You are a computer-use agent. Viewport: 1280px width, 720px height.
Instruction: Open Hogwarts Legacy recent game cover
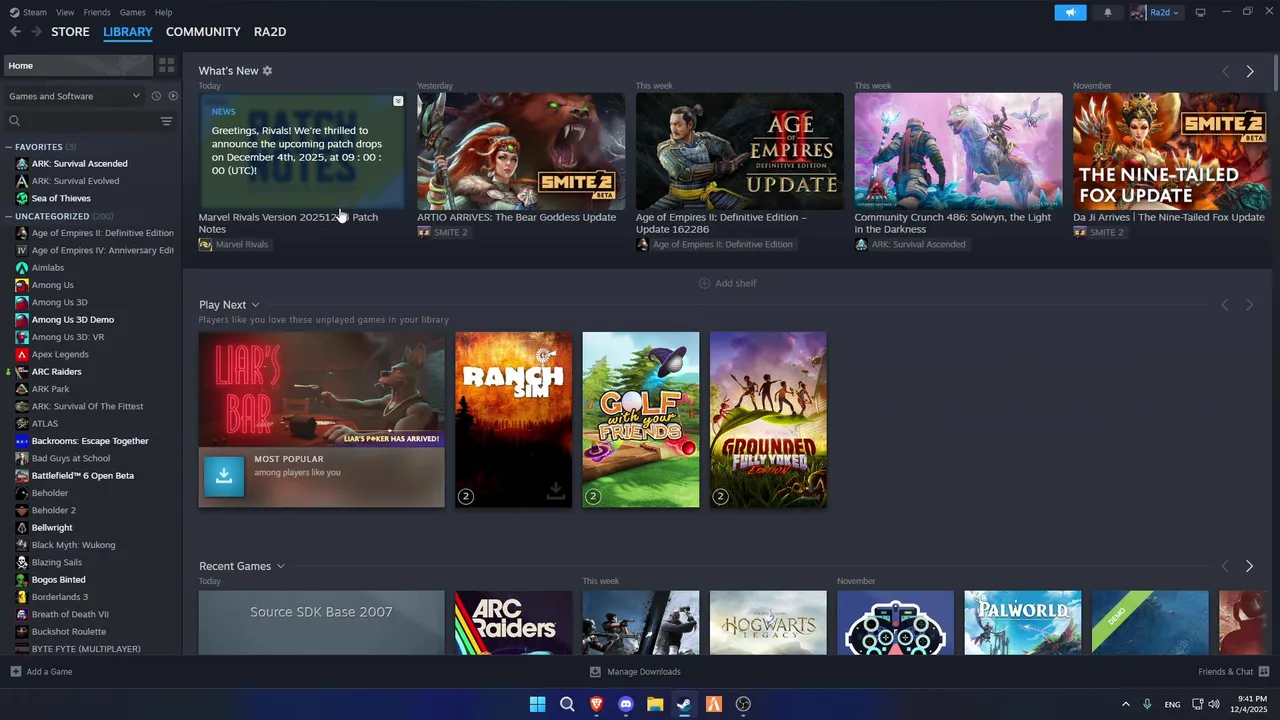pos(768,623)
